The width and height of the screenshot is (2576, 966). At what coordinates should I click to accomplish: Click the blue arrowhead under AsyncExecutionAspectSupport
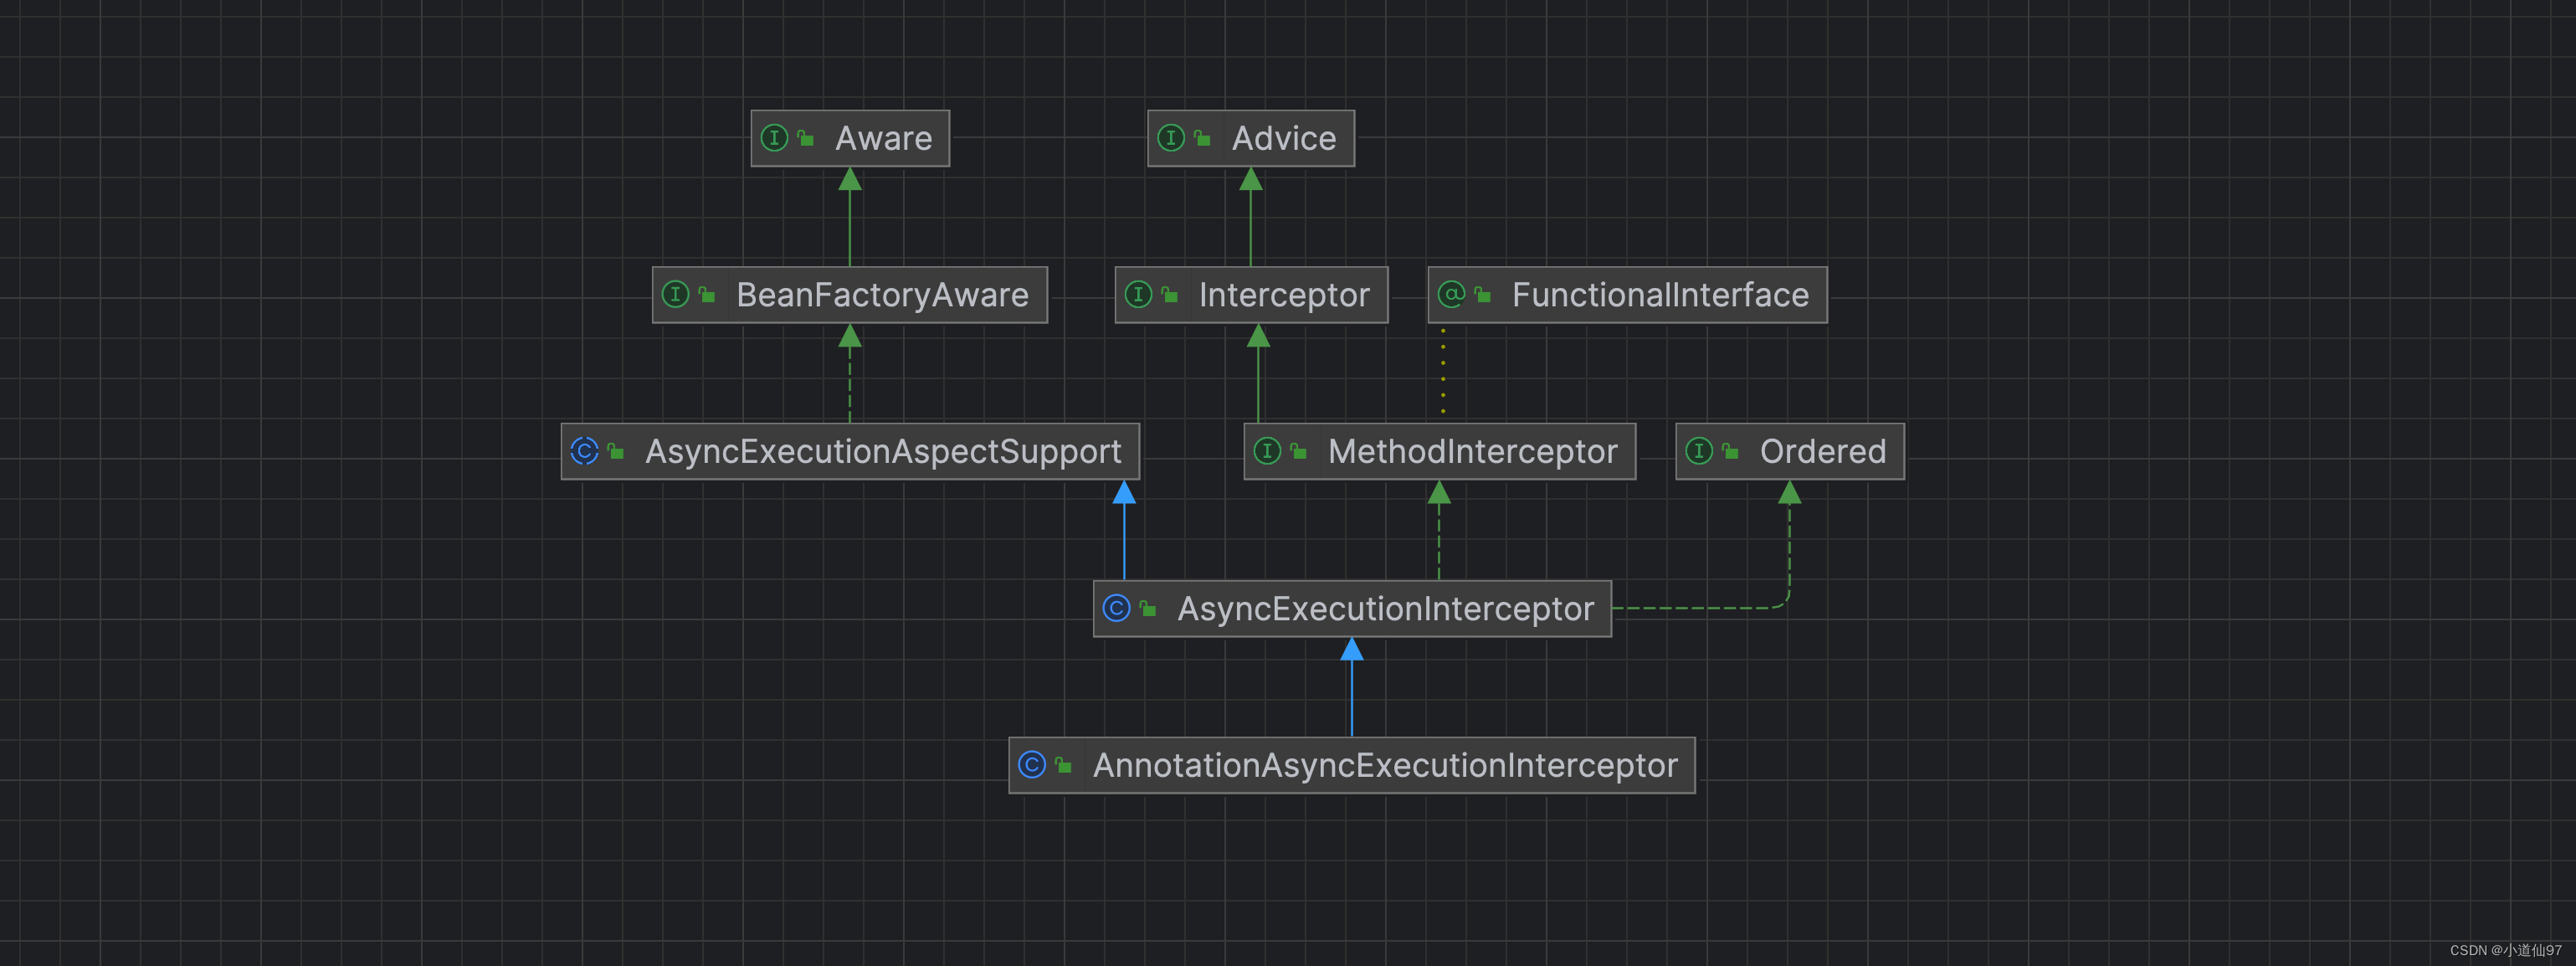tap(1124, 492)
